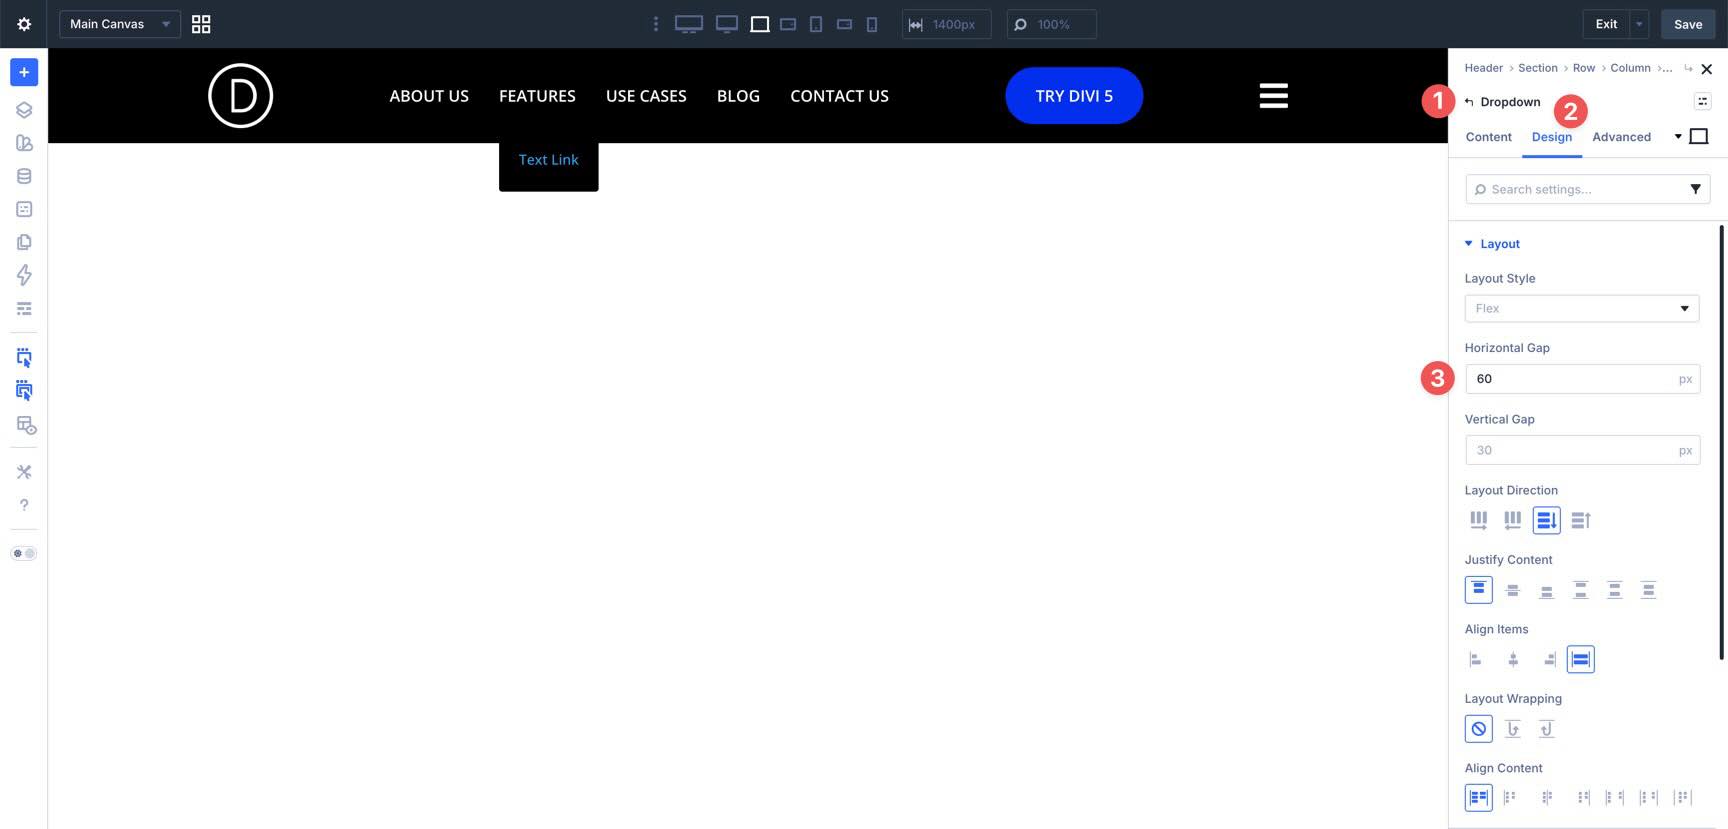This screenshot has width=1728, height=829.
Task: Open the layout preview eye icon
Action: (26, 425)
